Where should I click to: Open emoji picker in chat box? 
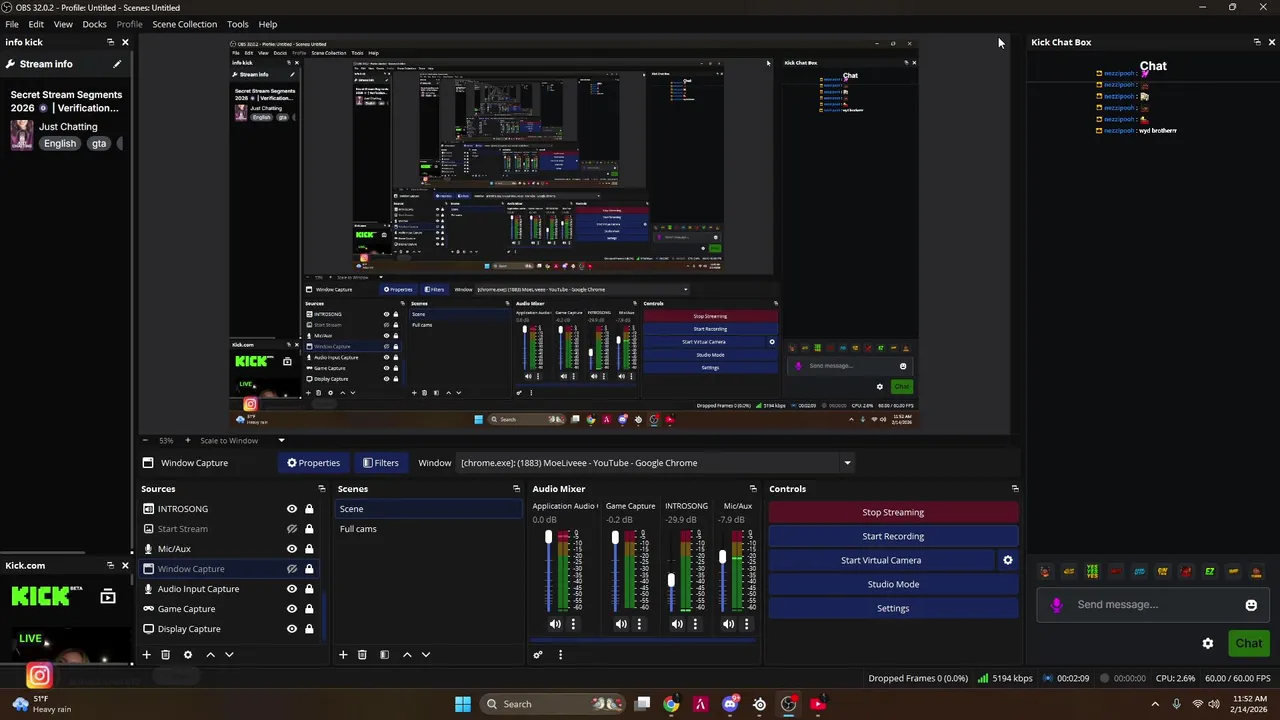[x=1251, y=605]
